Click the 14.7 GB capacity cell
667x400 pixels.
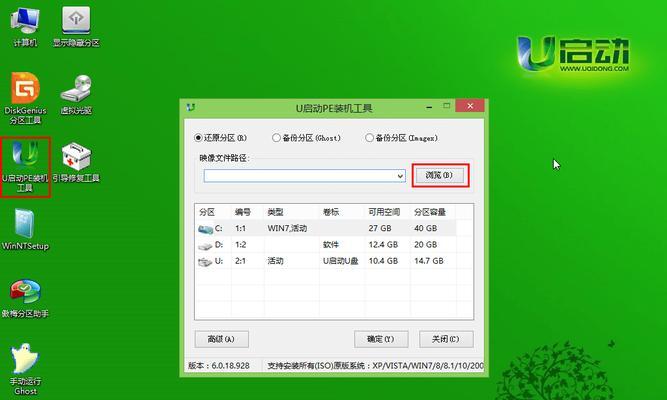pyautogui.click(x=429, y=261)
